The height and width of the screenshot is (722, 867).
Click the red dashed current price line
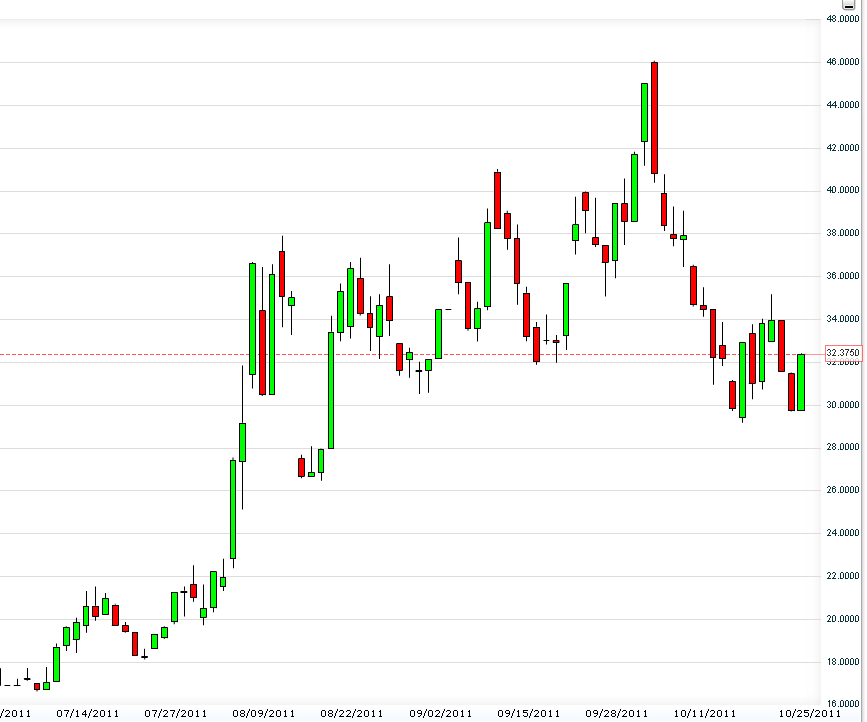click(412, 354)
